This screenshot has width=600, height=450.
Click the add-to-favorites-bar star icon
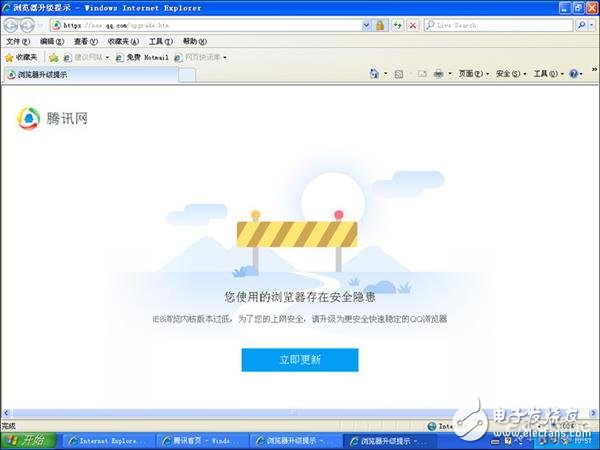(x=54, y=57)
